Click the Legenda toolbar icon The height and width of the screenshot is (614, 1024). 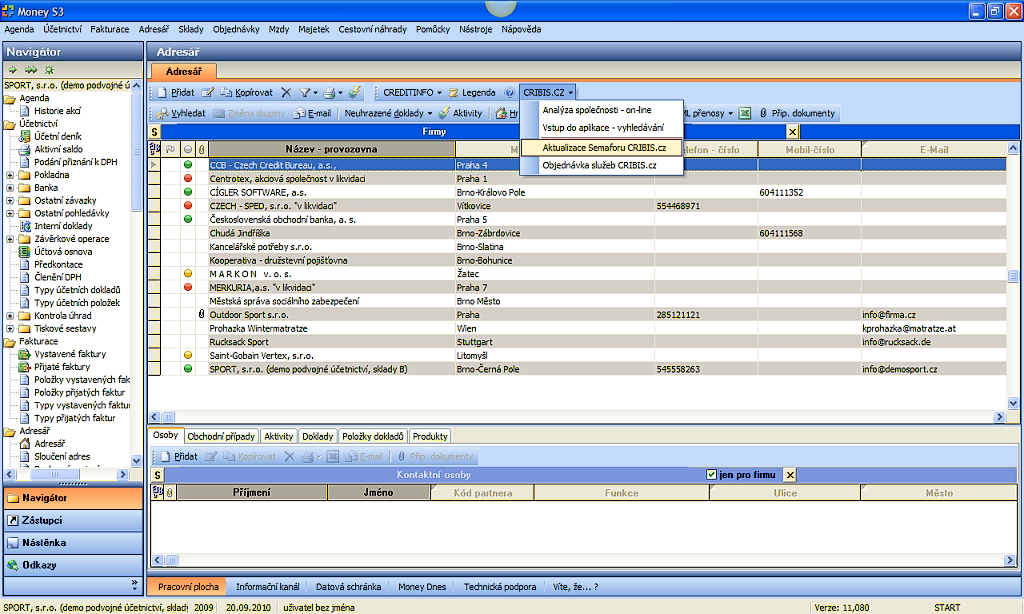click(471, 92)
